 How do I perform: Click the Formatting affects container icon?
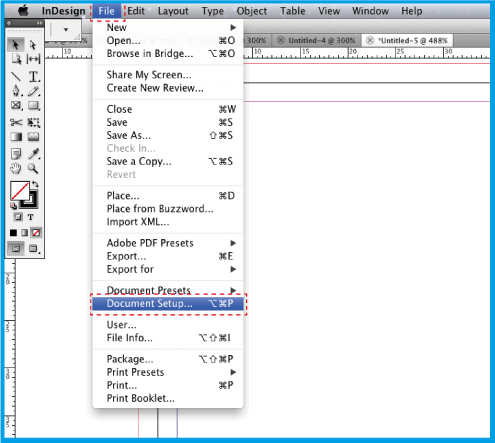(18, 217)
